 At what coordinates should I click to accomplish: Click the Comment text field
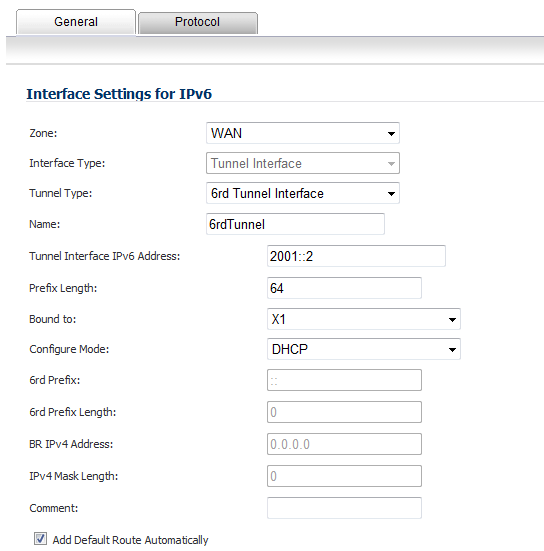point(344,508)
